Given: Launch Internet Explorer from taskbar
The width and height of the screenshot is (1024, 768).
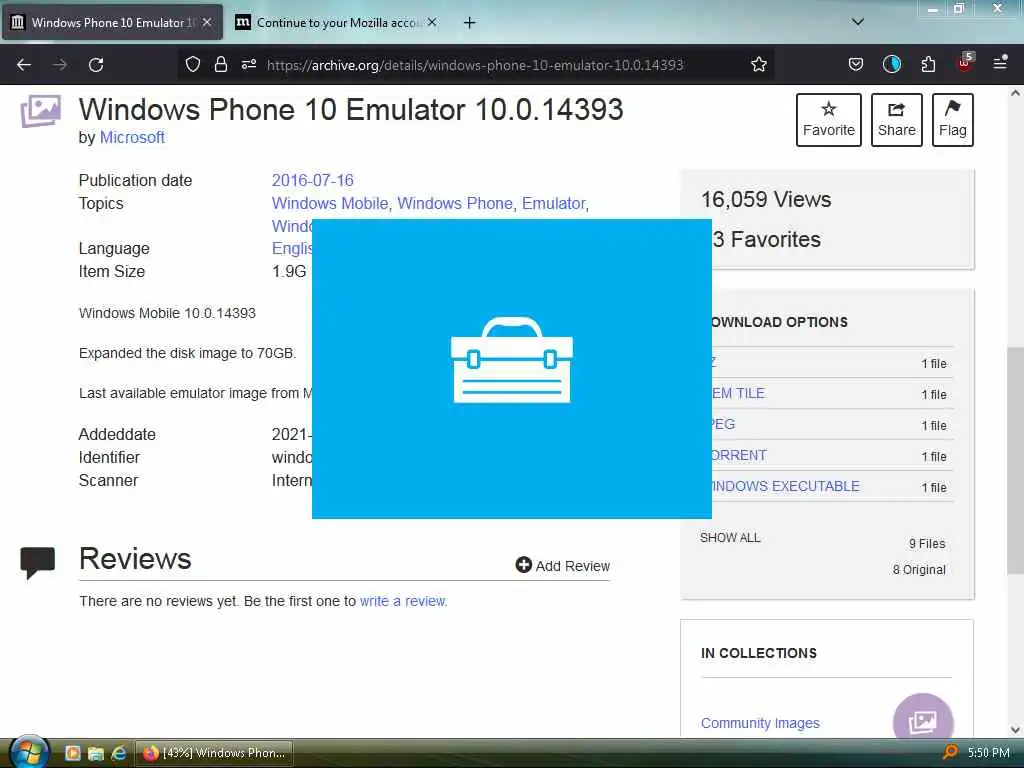Looking at the screenshot, I should [118, 753].
